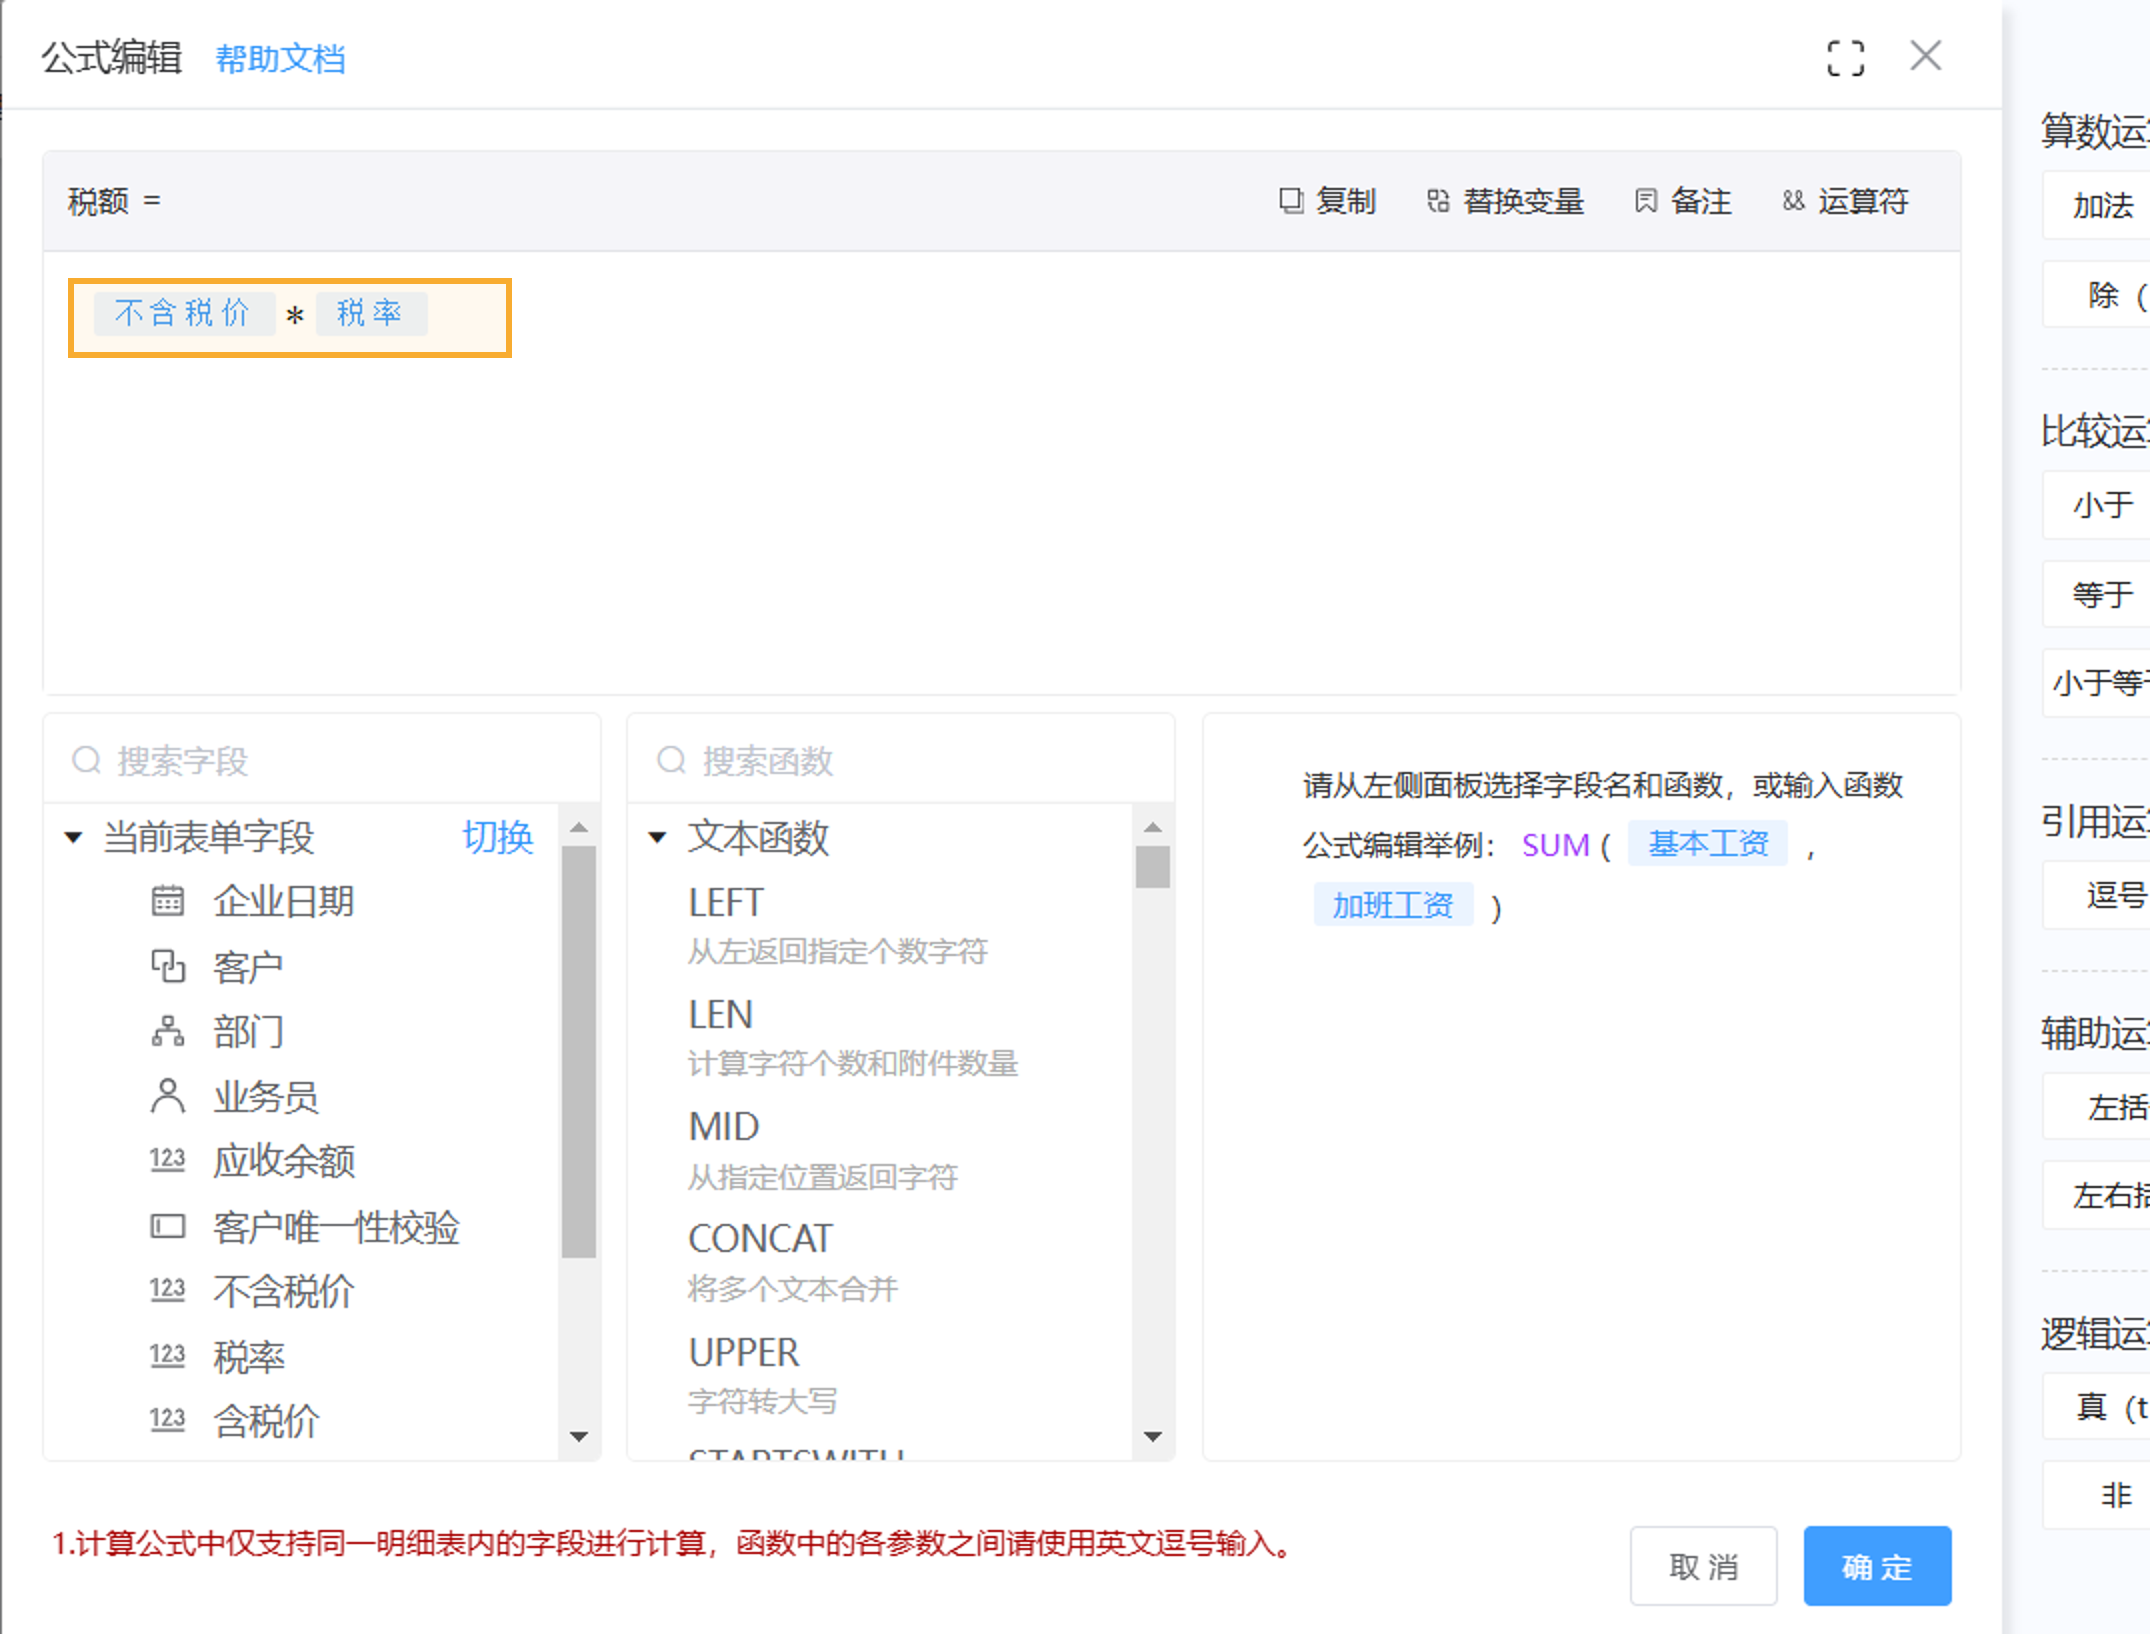Insert the LEFT function
Viewport: 2150px width, 1634px height.
(726, 903)
